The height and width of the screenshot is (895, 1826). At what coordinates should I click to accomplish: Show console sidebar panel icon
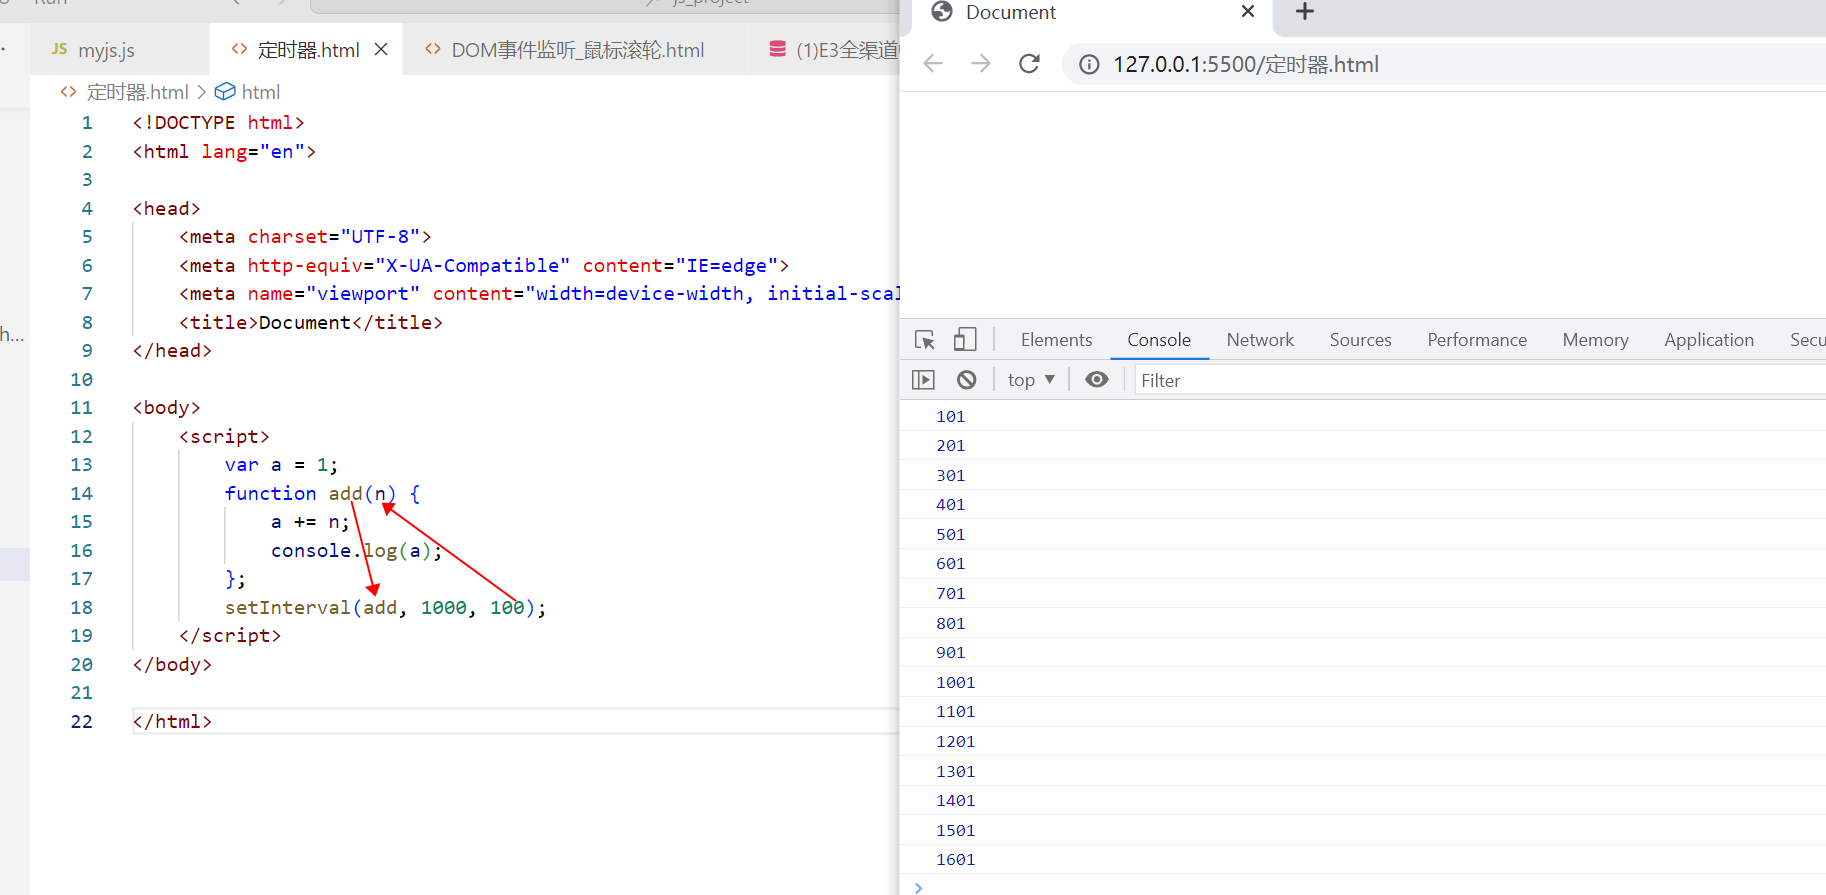(x=923, y=380)
